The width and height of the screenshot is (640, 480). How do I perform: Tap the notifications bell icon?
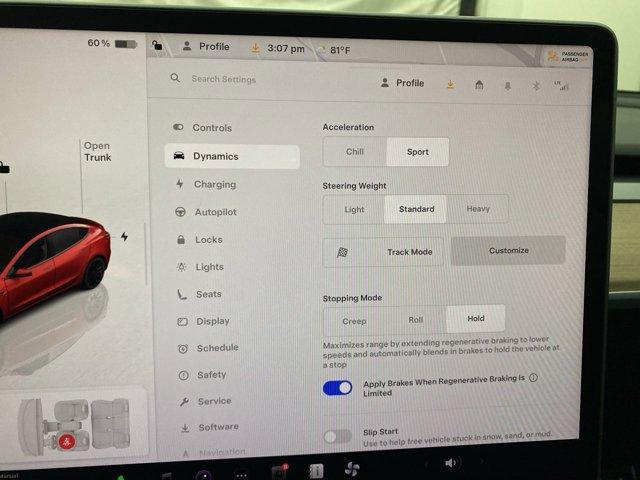point(508,86)
